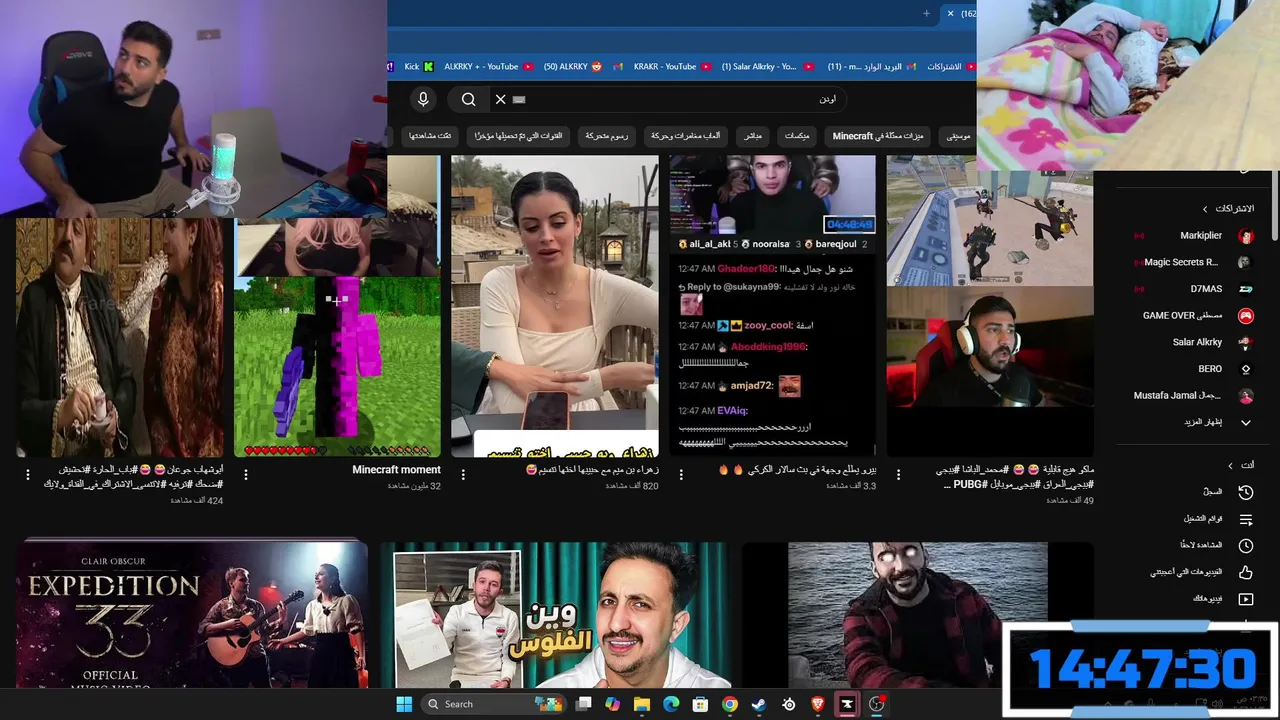Open Microsoft Edge from taskbar
1280x720 pixels.
point(671,704)
